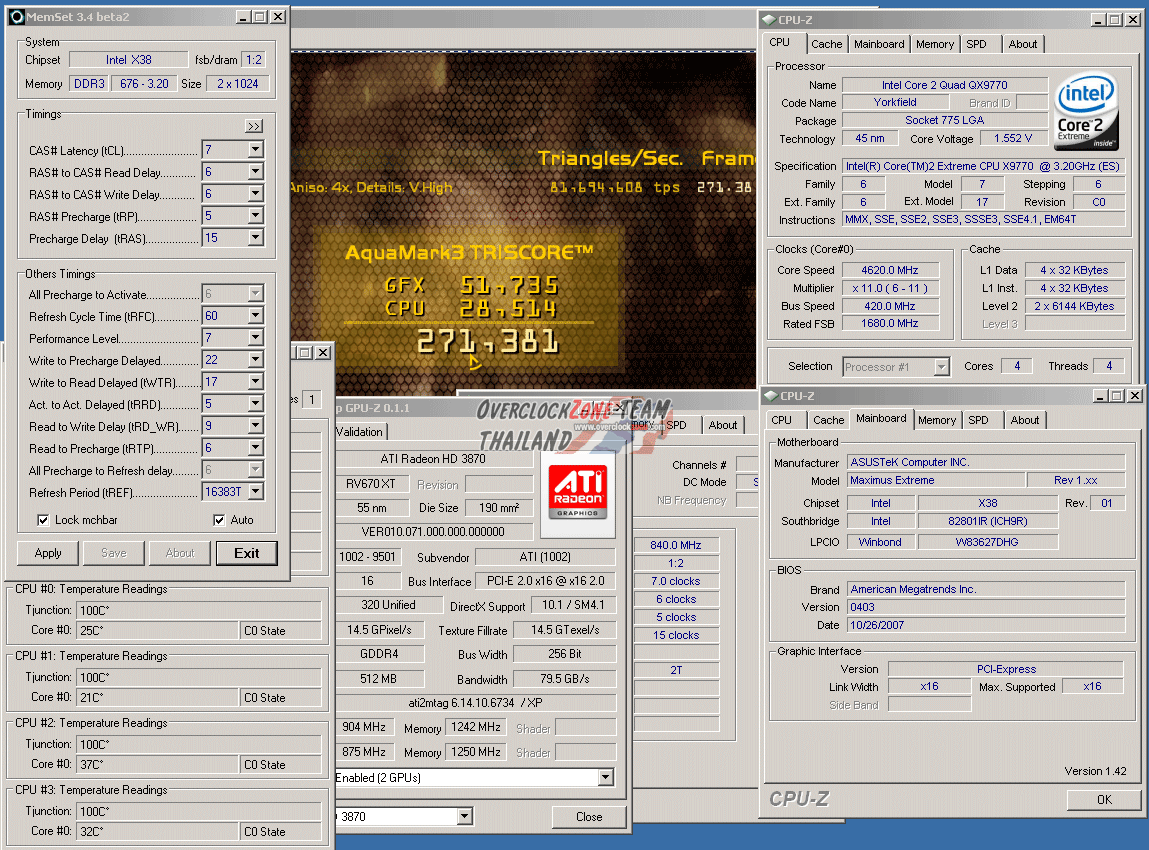Click OK in the lower CPU-Z window

click(1104, 799)
